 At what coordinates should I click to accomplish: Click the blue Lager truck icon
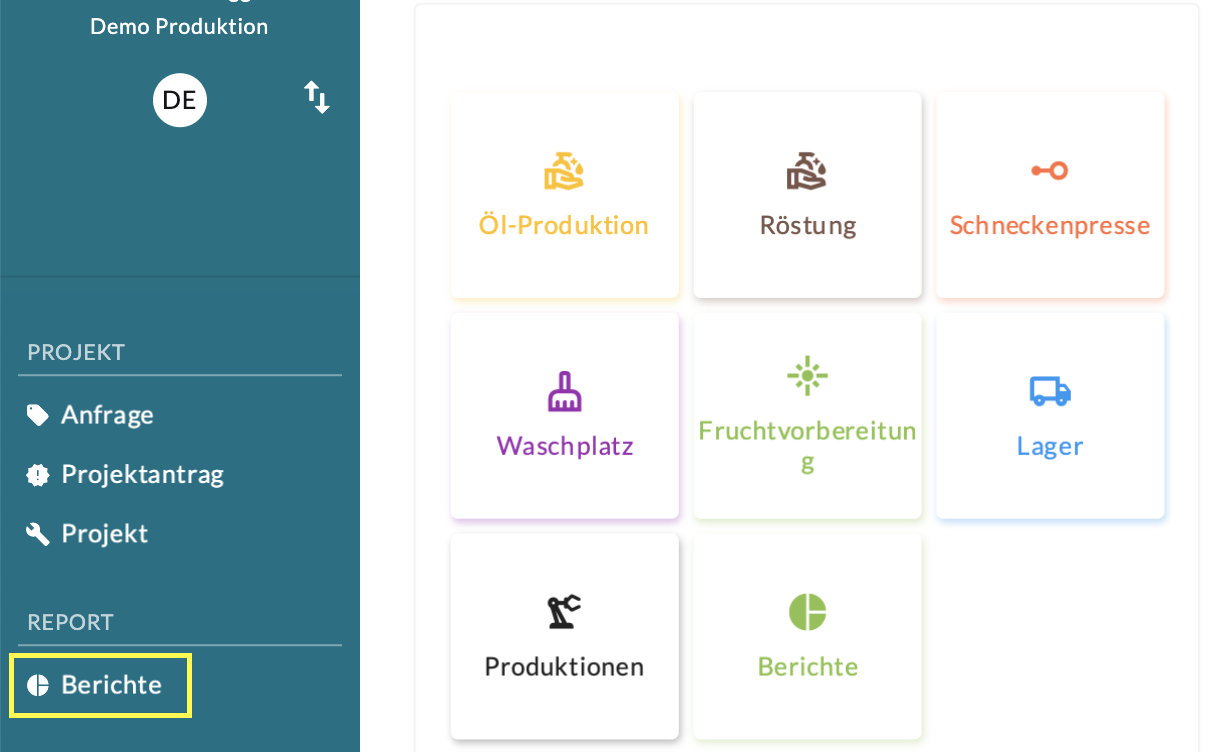[1049, 391]
